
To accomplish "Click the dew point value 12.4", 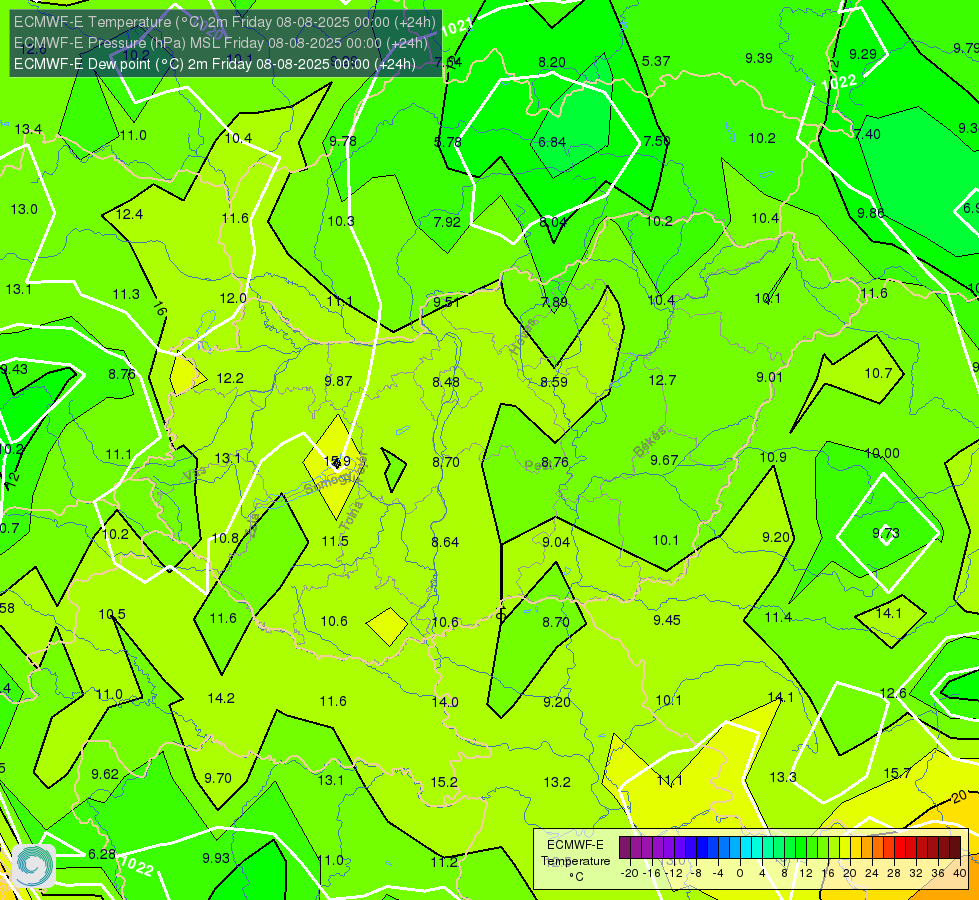I will click(x=129, y=214).
